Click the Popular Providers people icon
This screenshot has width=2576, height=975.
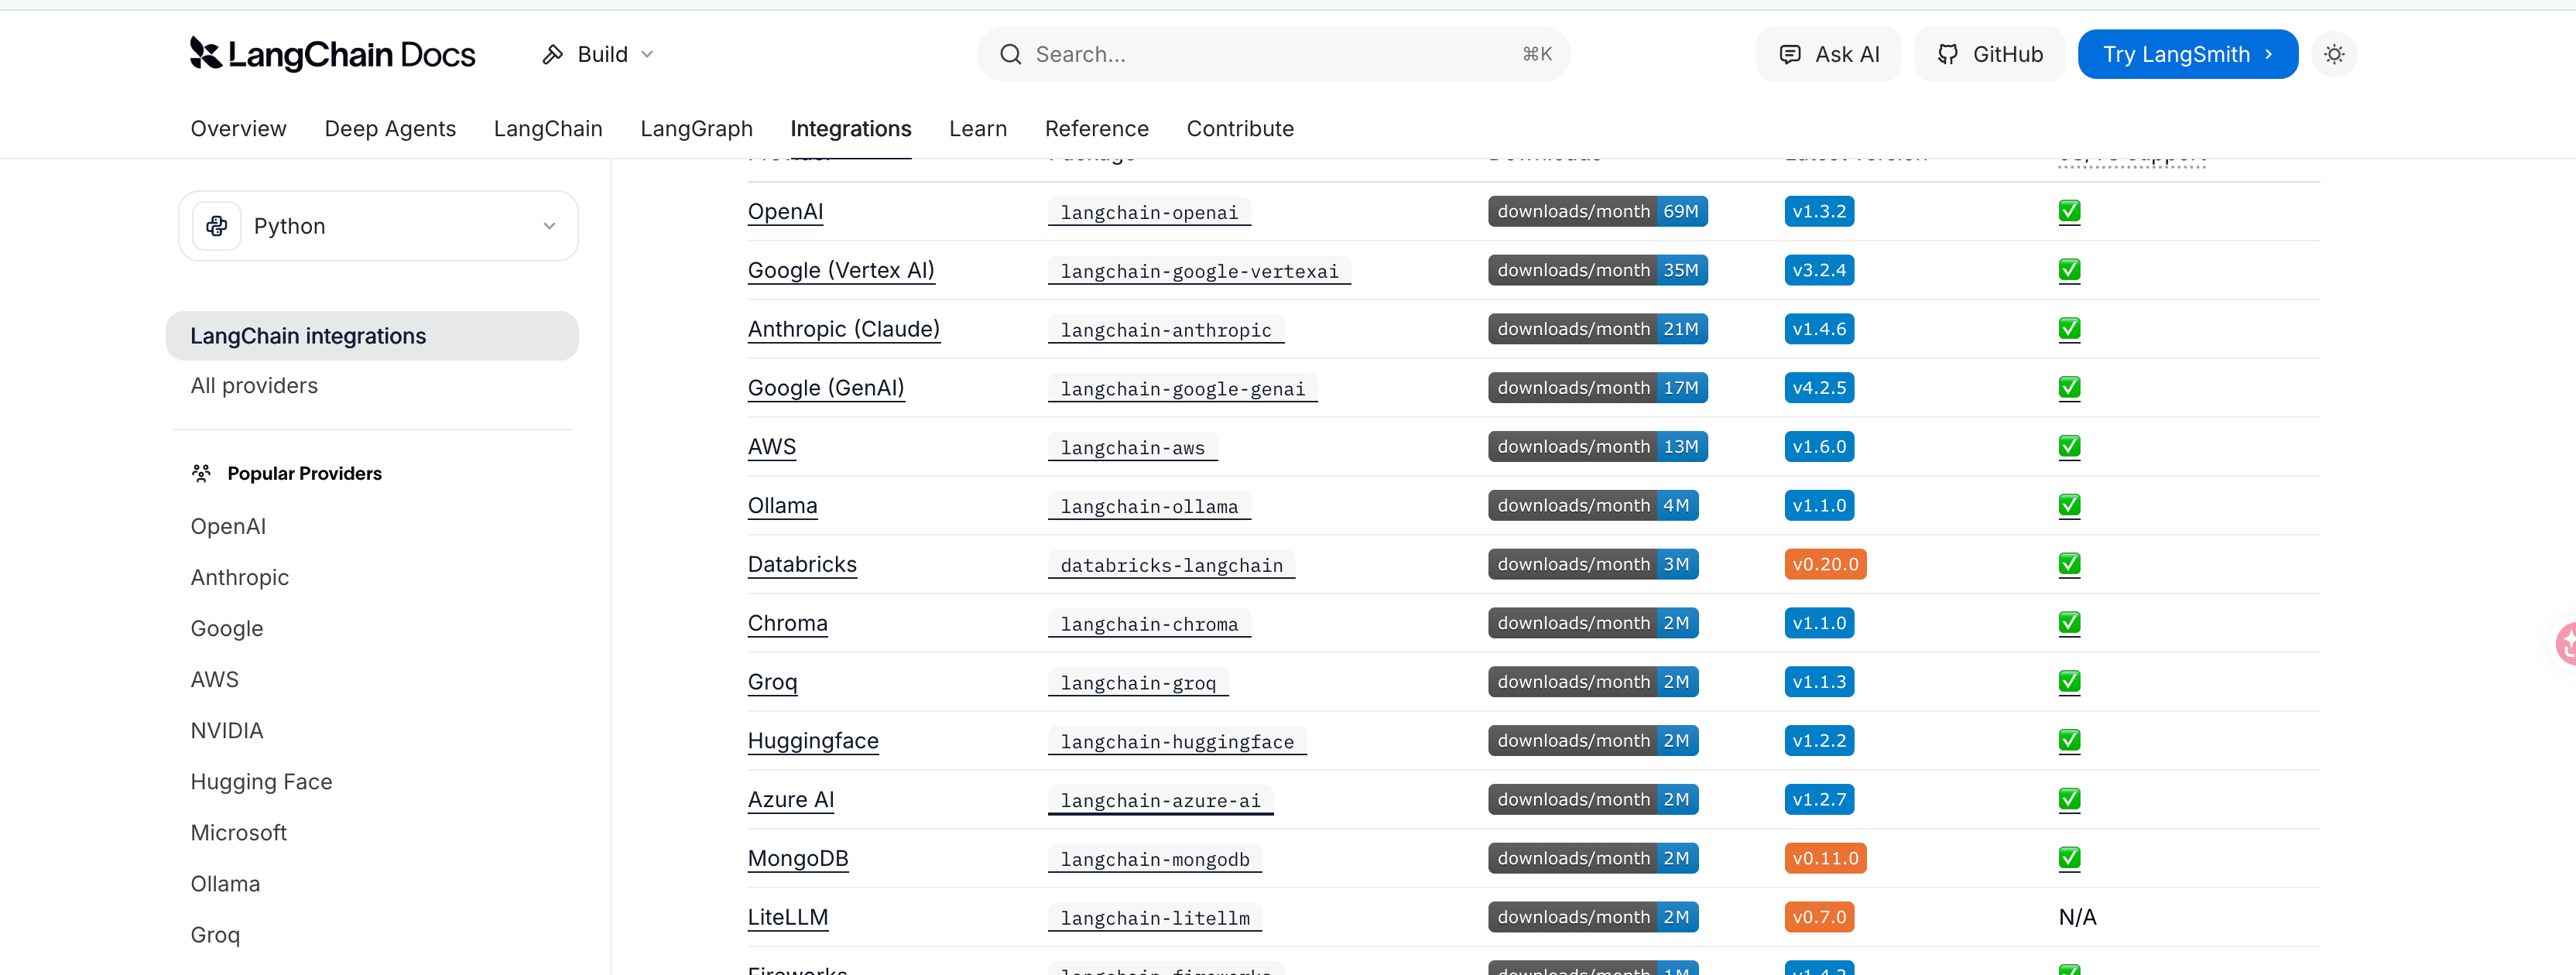tap(201, 473)
